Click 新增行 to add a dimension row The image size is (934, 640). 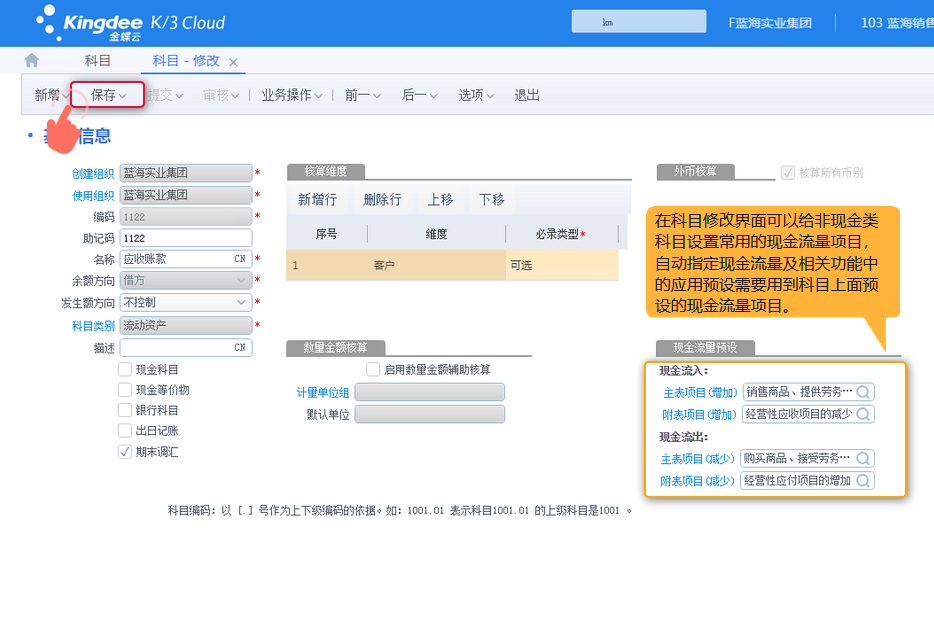(317, 200)
